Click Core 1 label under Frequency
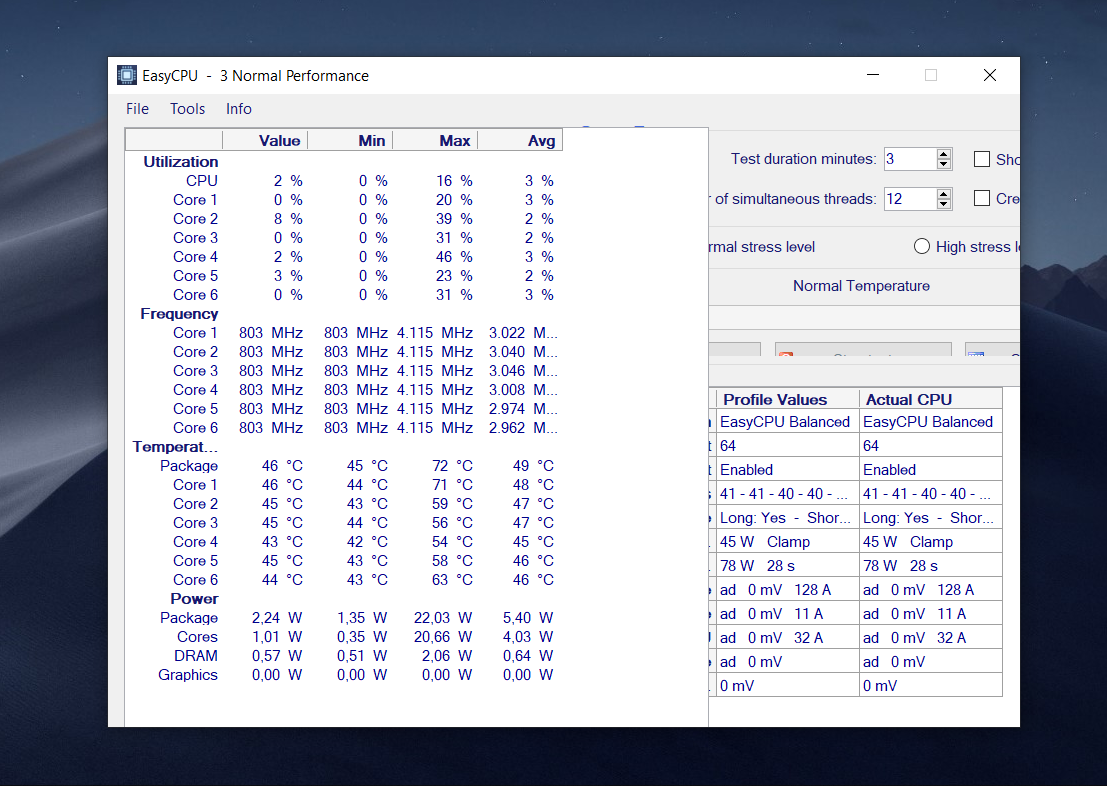 [196, 333]
